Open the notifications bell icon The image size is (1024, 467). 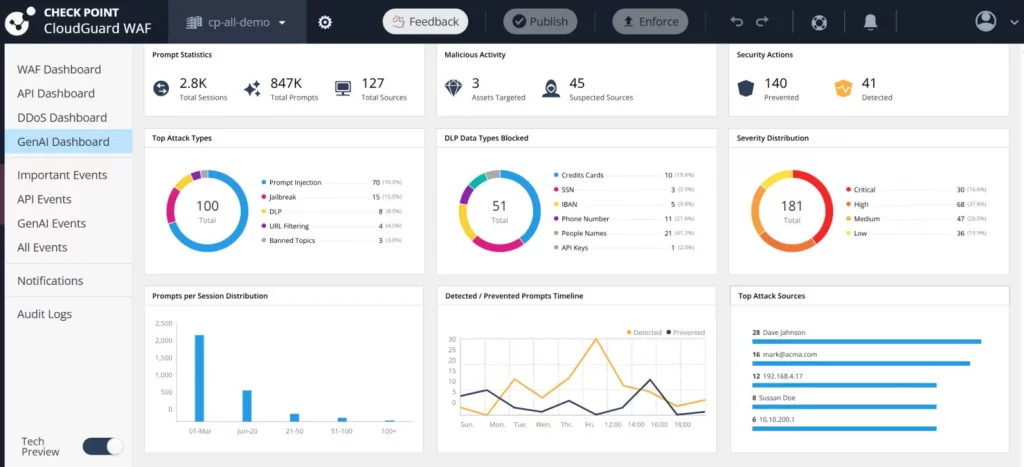pyautogui.click(x=870, y=21)
